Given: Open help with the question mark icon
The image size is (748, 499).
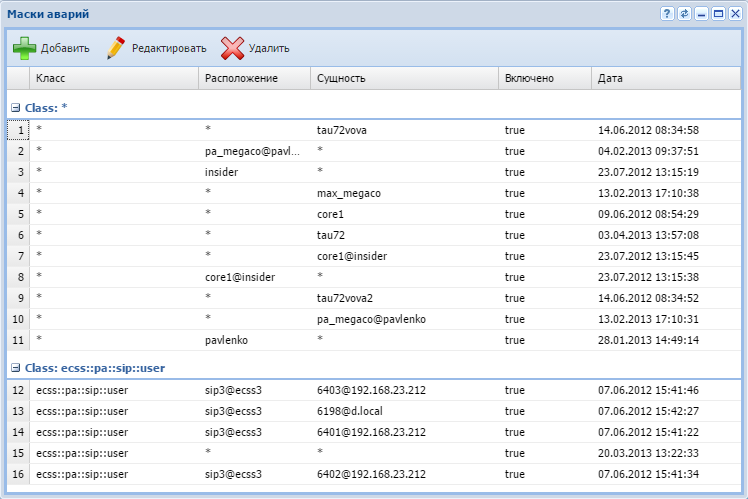Looking at the screenshot, I should click(x=667, y=14).
